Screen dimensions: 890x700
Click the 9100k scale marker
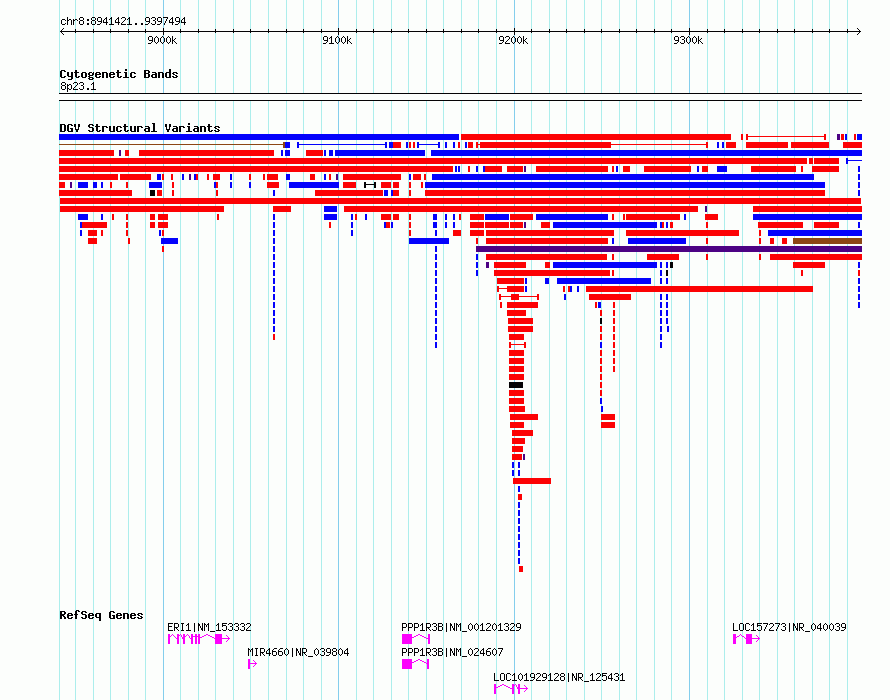tap(337, 40)
